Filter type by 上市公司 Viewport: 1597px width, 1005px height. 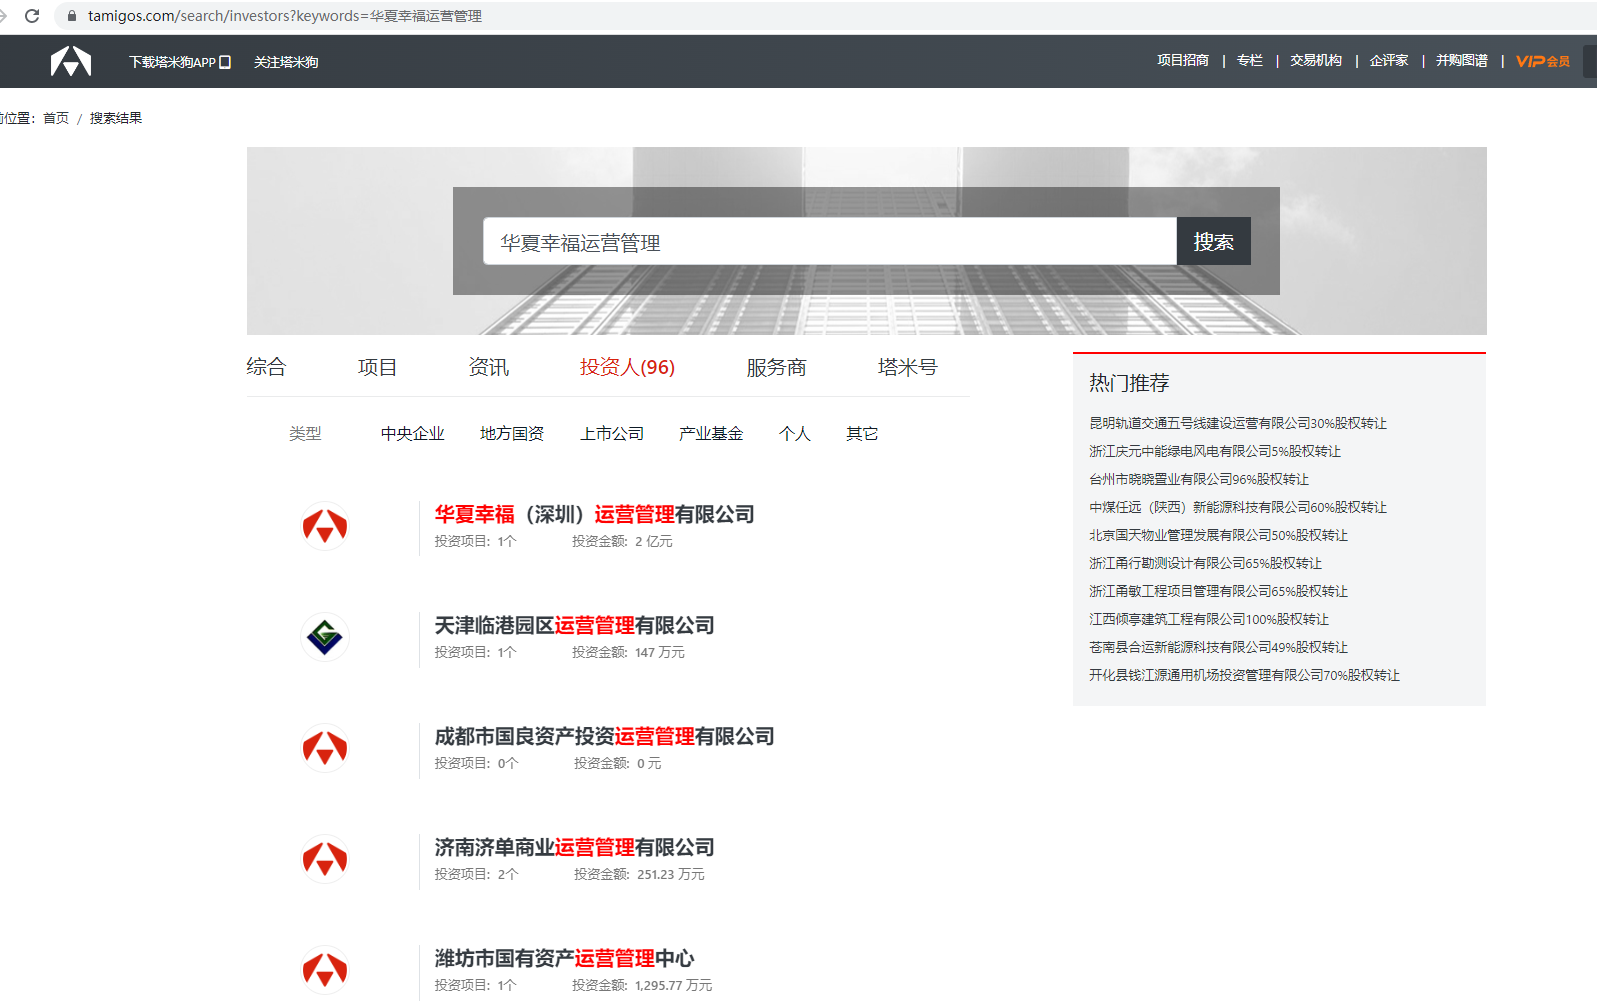[612, 433]
